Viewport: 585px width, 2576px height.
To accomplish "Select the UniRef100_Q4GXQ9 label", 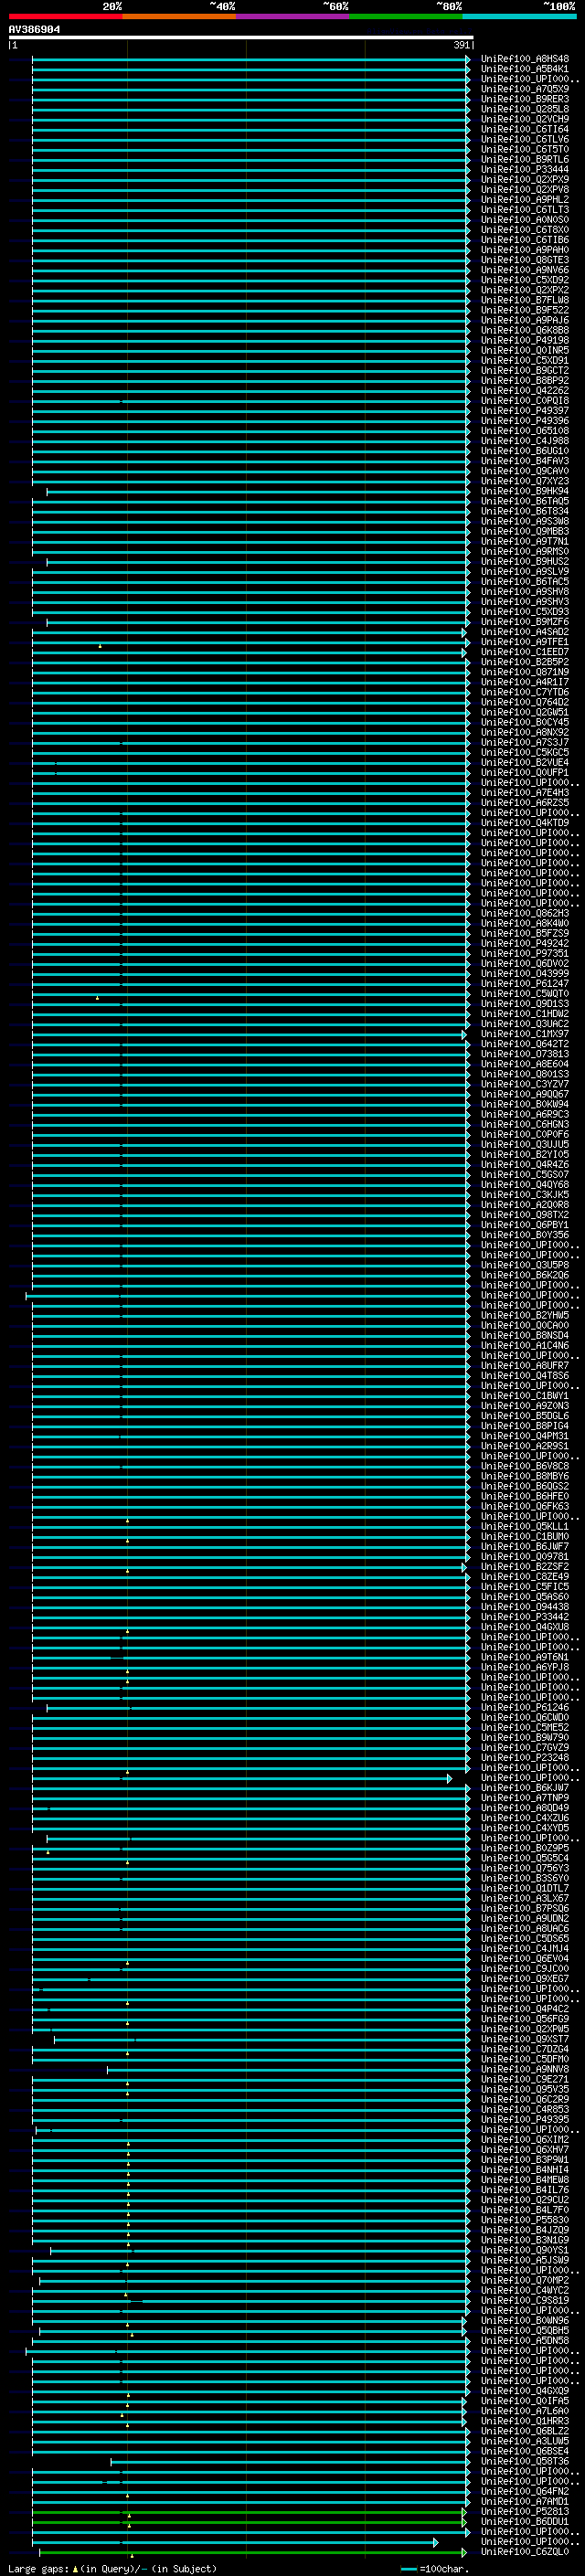I will pyautogui.click(x=525, y=2391).
